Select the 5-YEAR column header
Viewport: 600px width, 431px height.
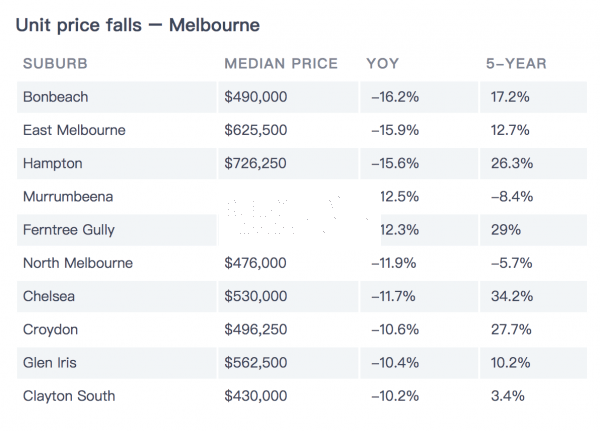pyautogui.click(x=516, y=64)
